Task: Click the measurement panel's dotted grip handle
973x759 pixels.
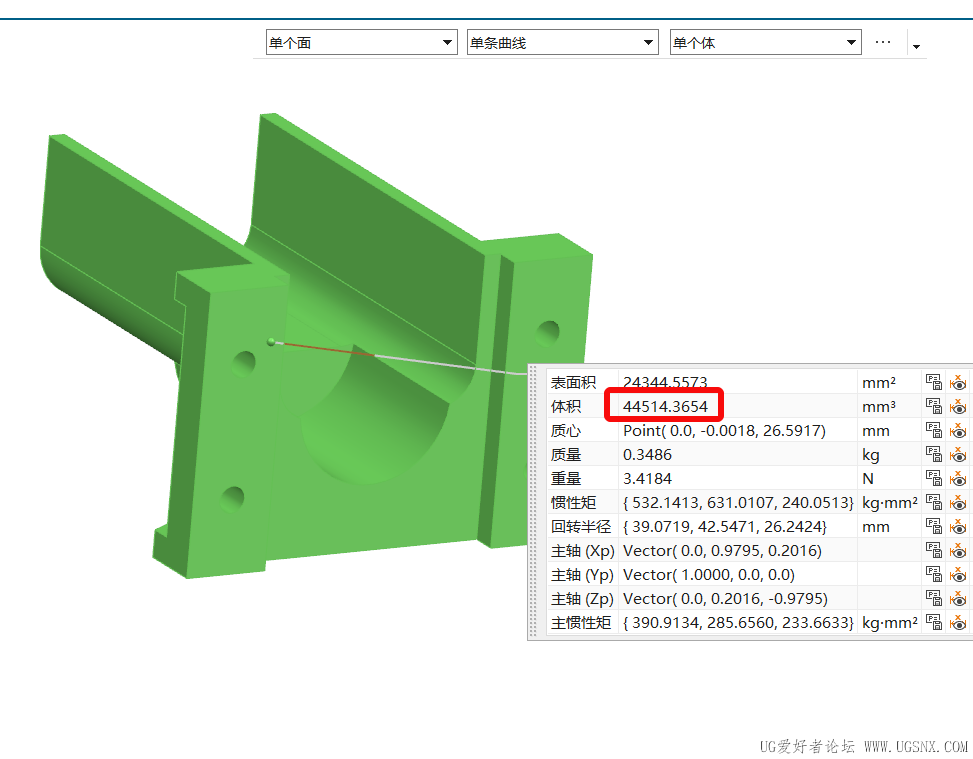Action: (x=532, y=503)
